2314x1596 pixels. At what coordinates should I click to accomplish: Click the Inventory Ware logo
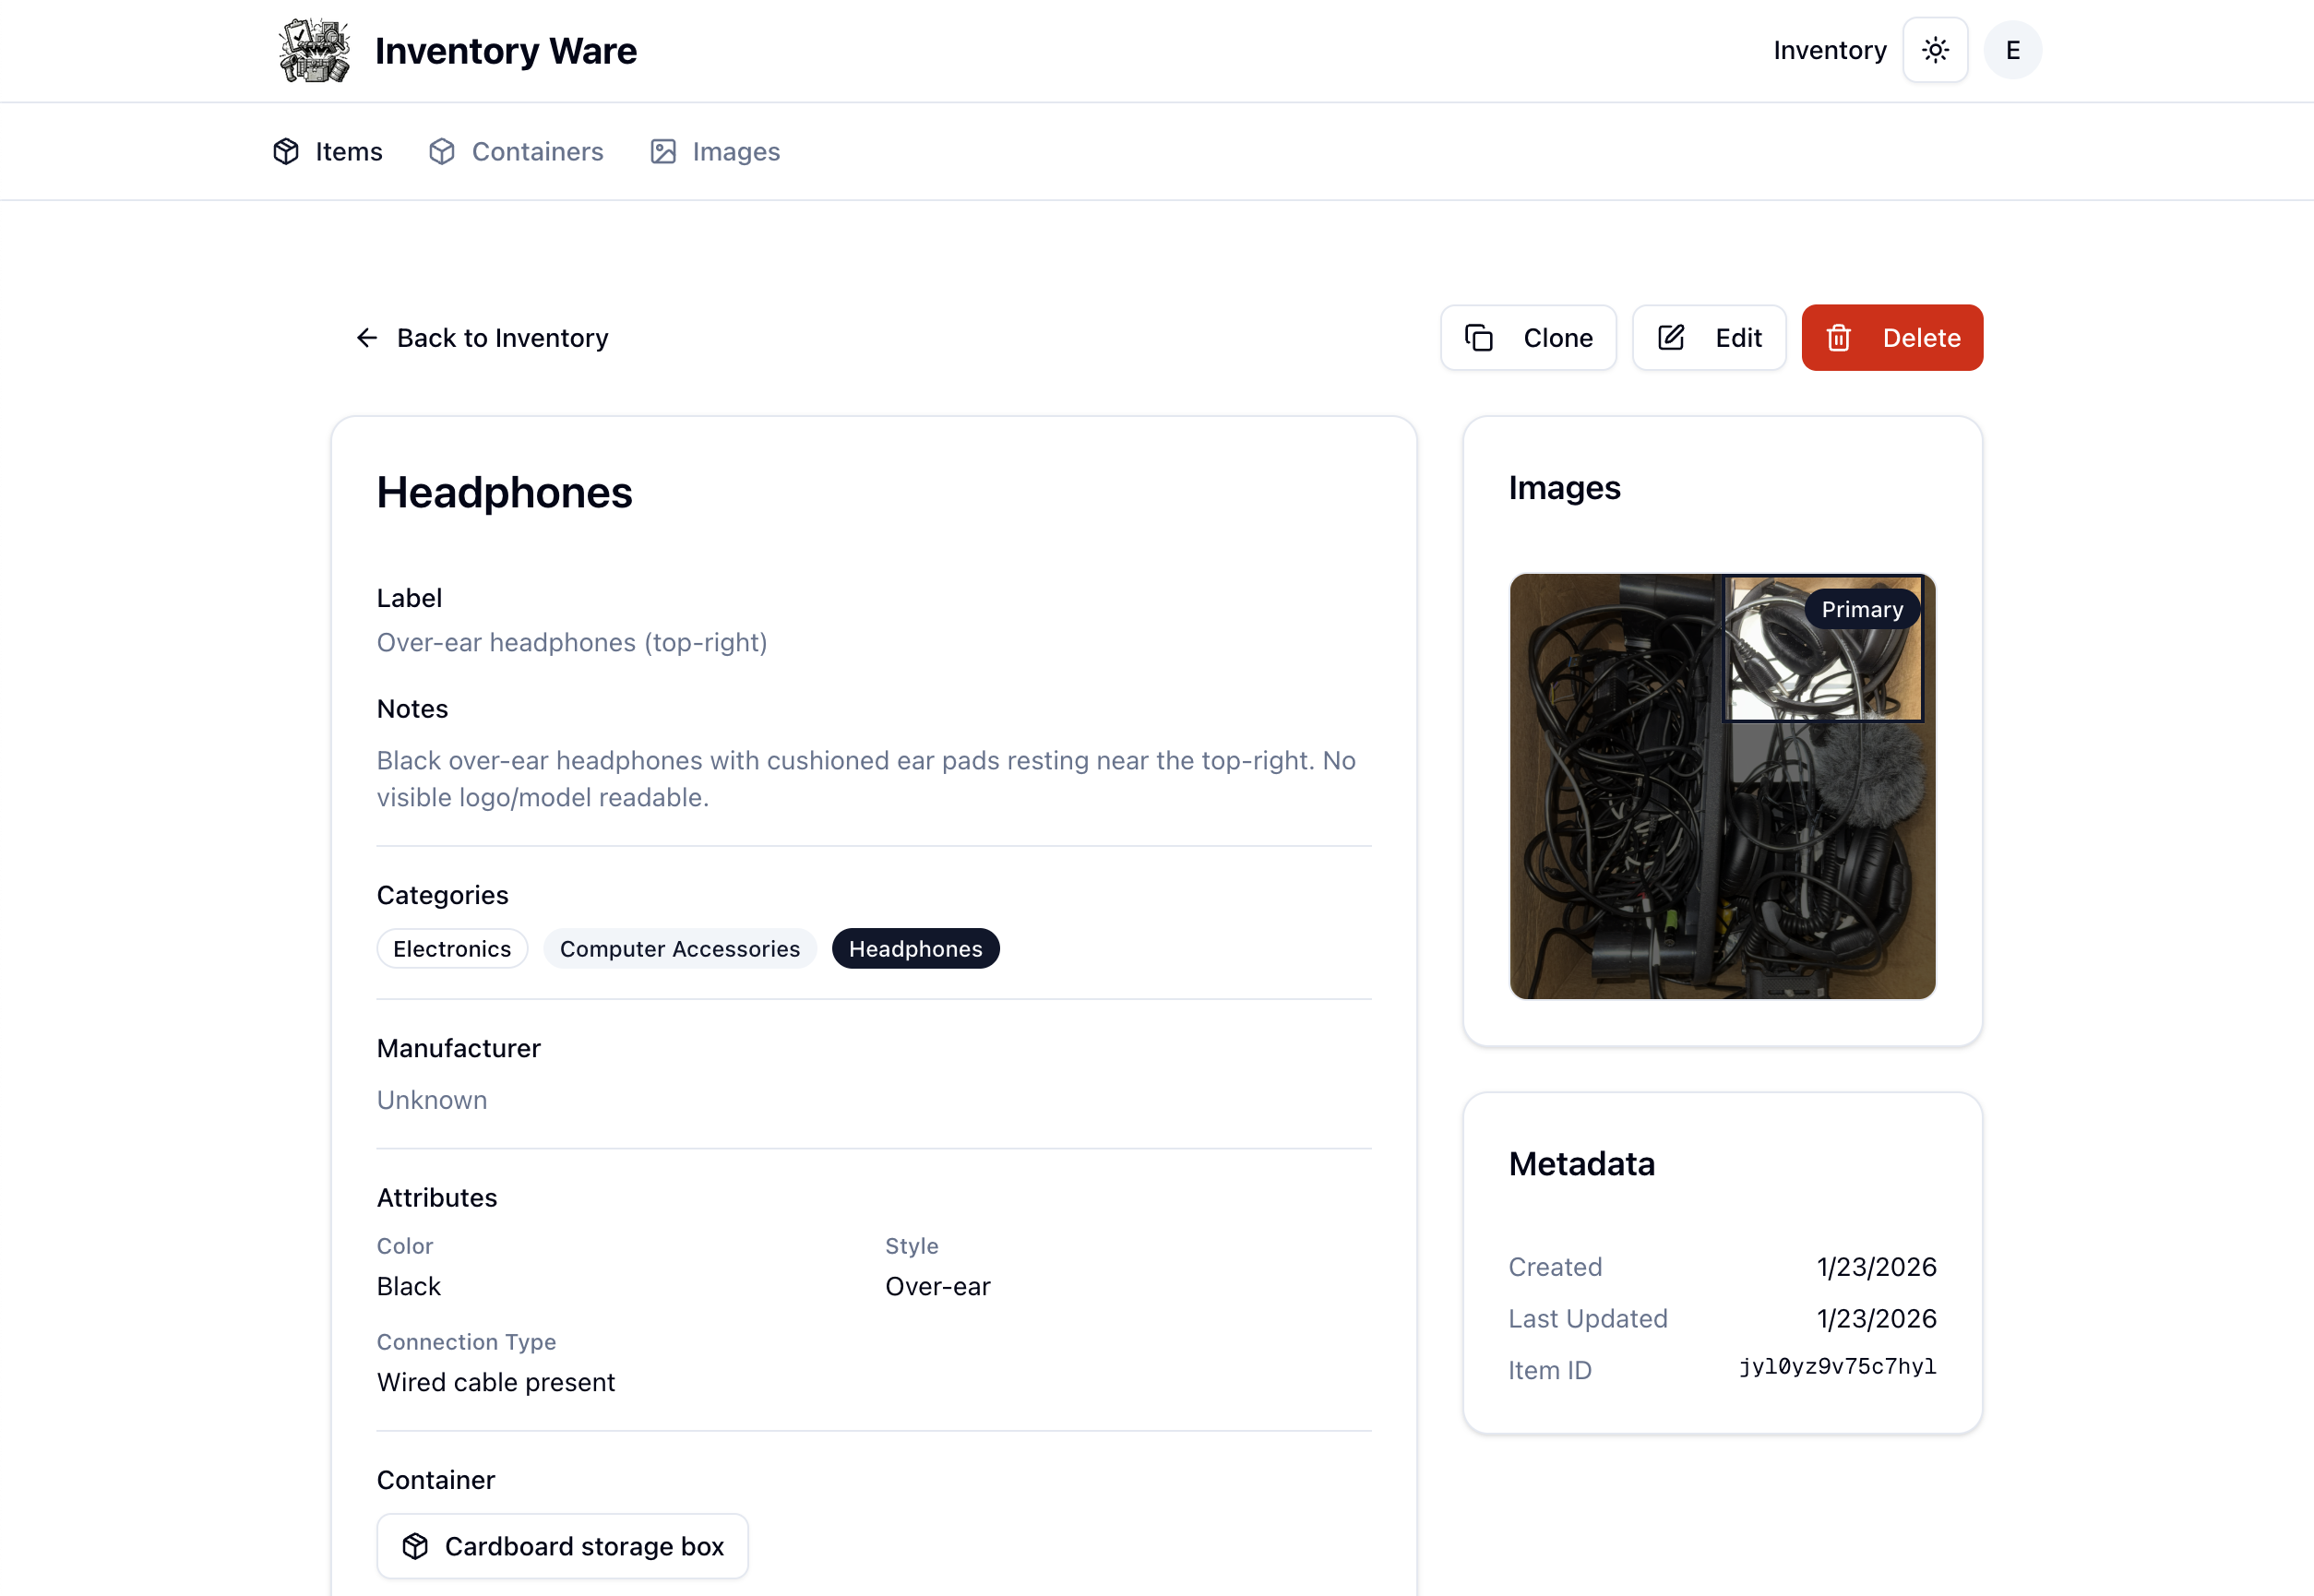[x=313, y=49]
